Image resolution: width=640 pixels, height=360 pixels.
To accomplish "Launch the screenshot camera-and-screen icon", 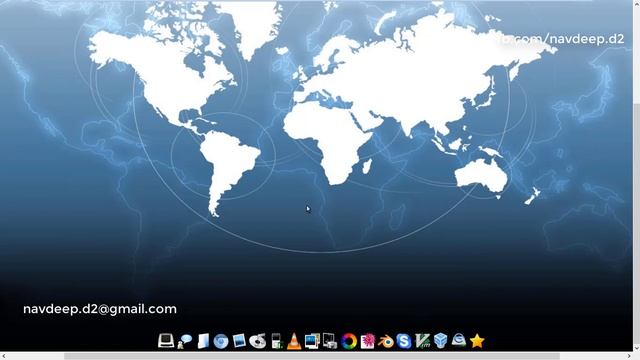I will point(330,341).
